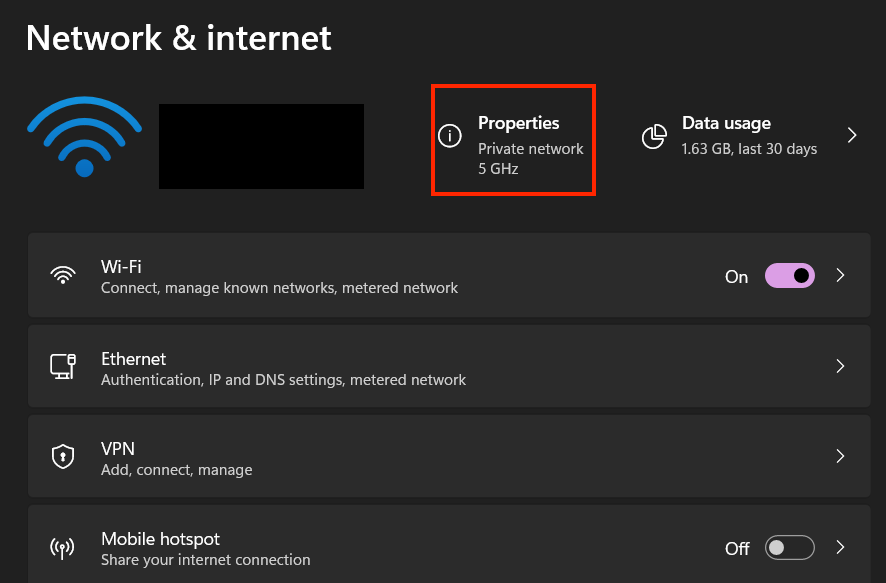This screenshot has width=886, height=583.
Task: Turn off the Wi-Fi toggle switch
Action: [789, 276]
